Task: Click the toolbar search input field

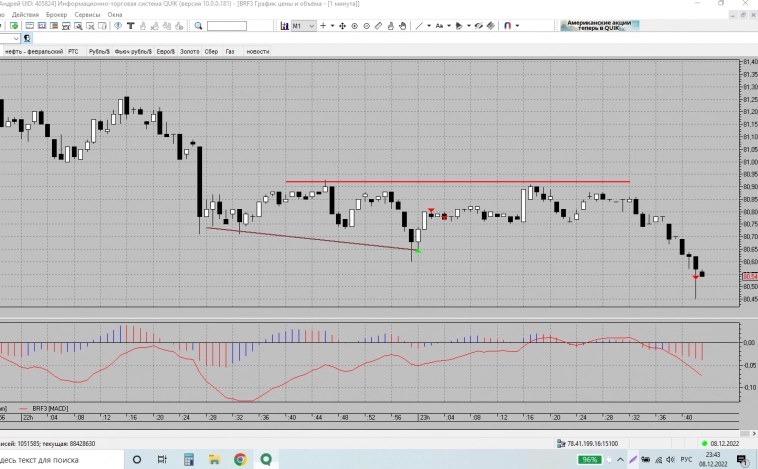Action: [x=227, y=25]
